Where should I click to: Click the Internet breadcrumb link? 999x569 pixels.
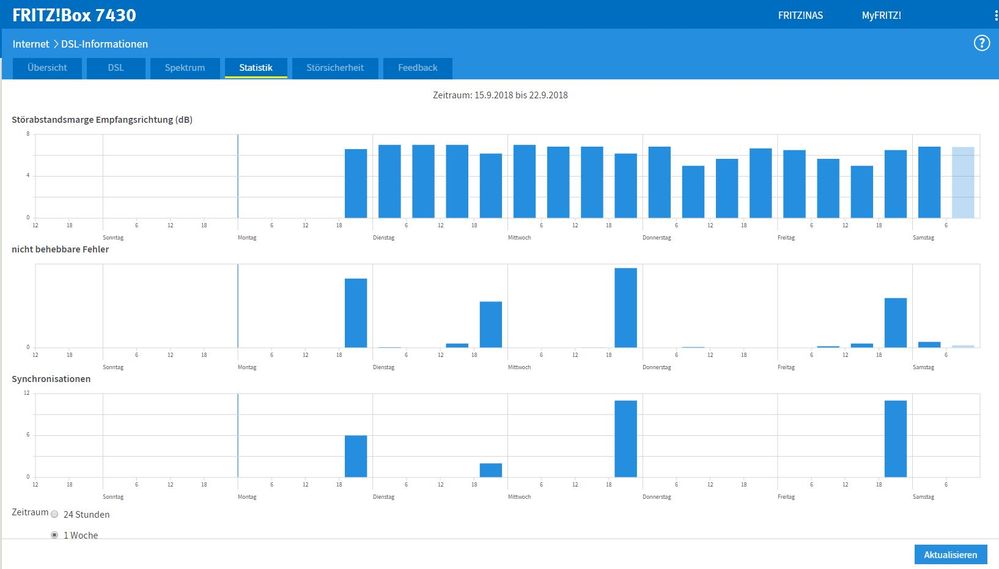tap(31, 44)
